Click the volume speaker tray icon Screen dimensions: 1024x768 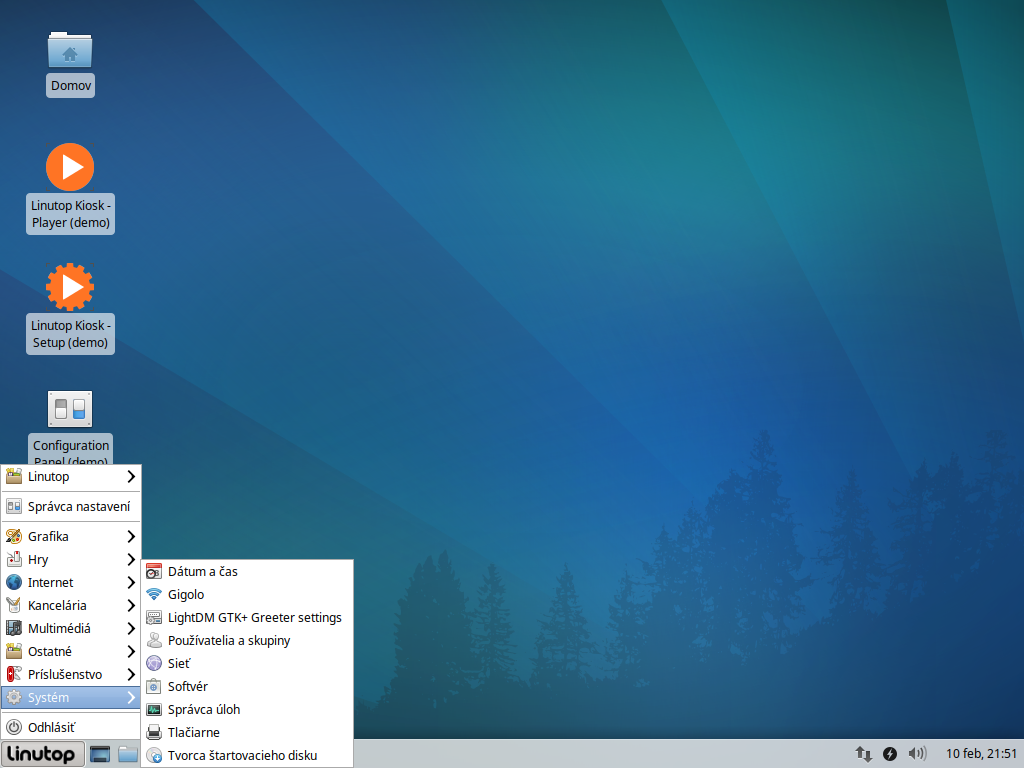(x=917, y=754)
